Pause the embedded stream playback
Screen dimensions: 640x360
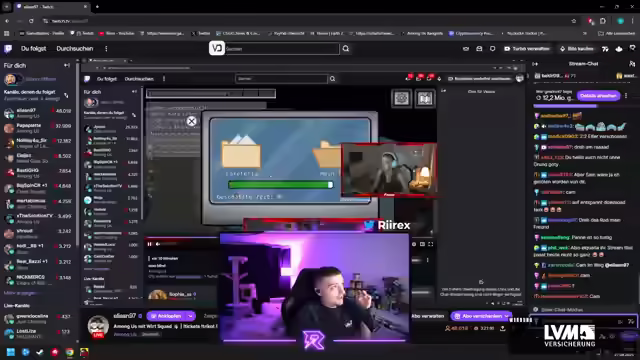149,244
